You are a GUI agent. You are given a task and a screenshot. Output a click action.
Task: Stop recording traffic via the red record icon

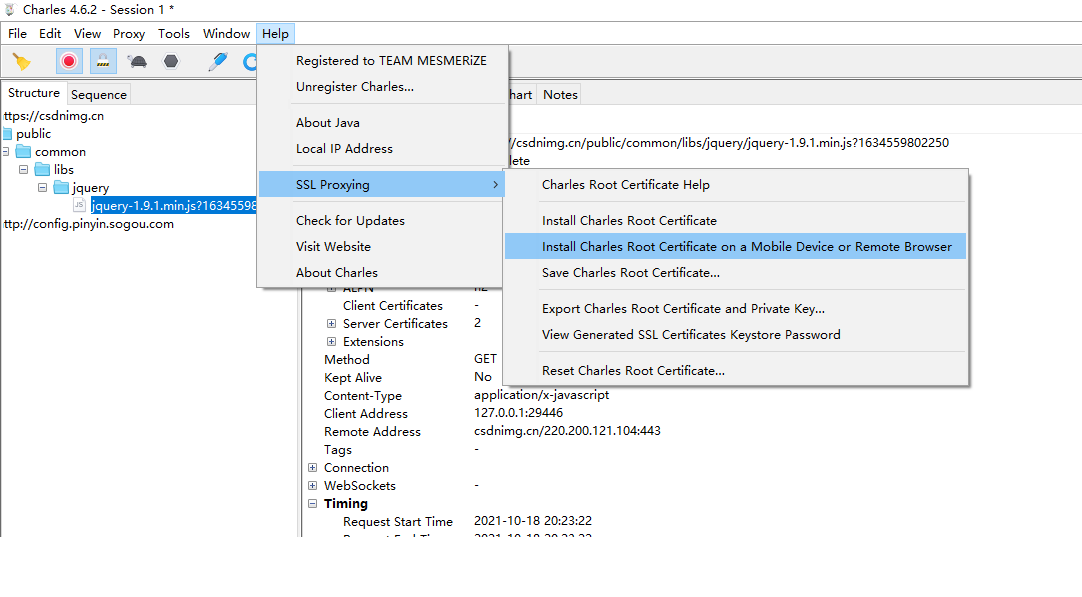69,61
